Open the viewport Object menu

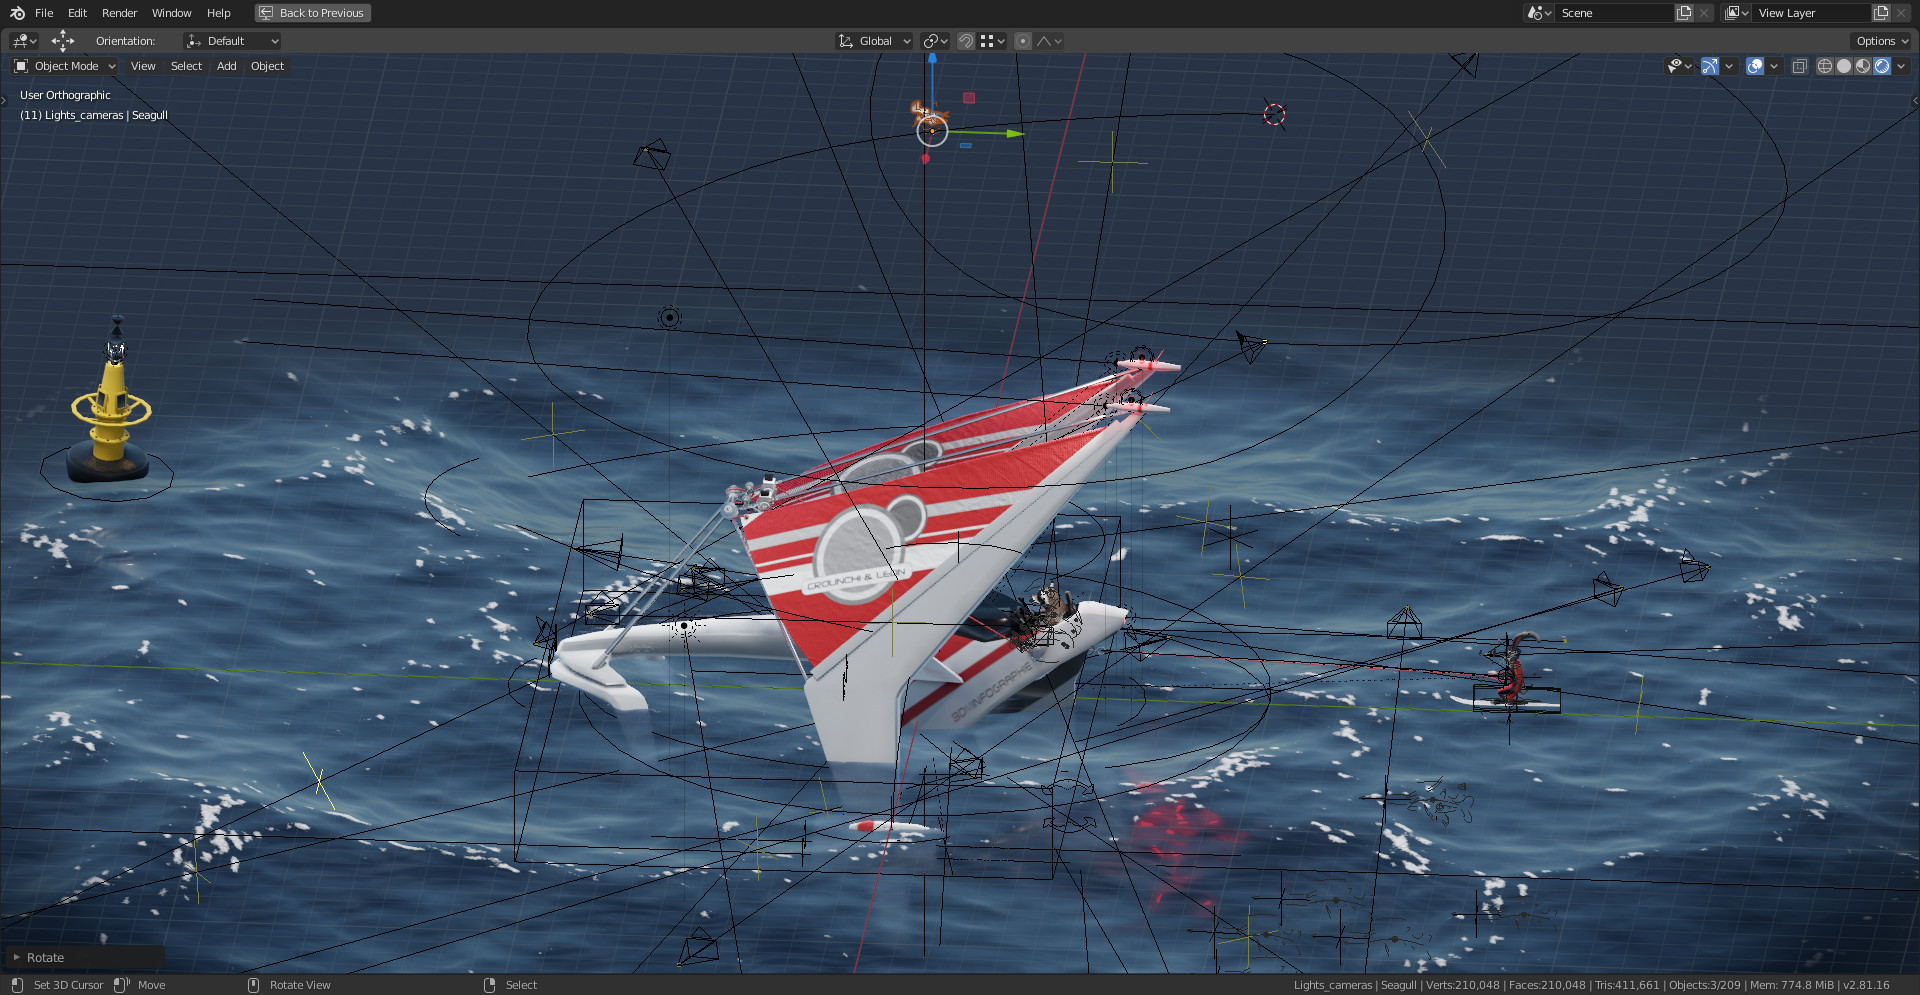pos(267,66)
